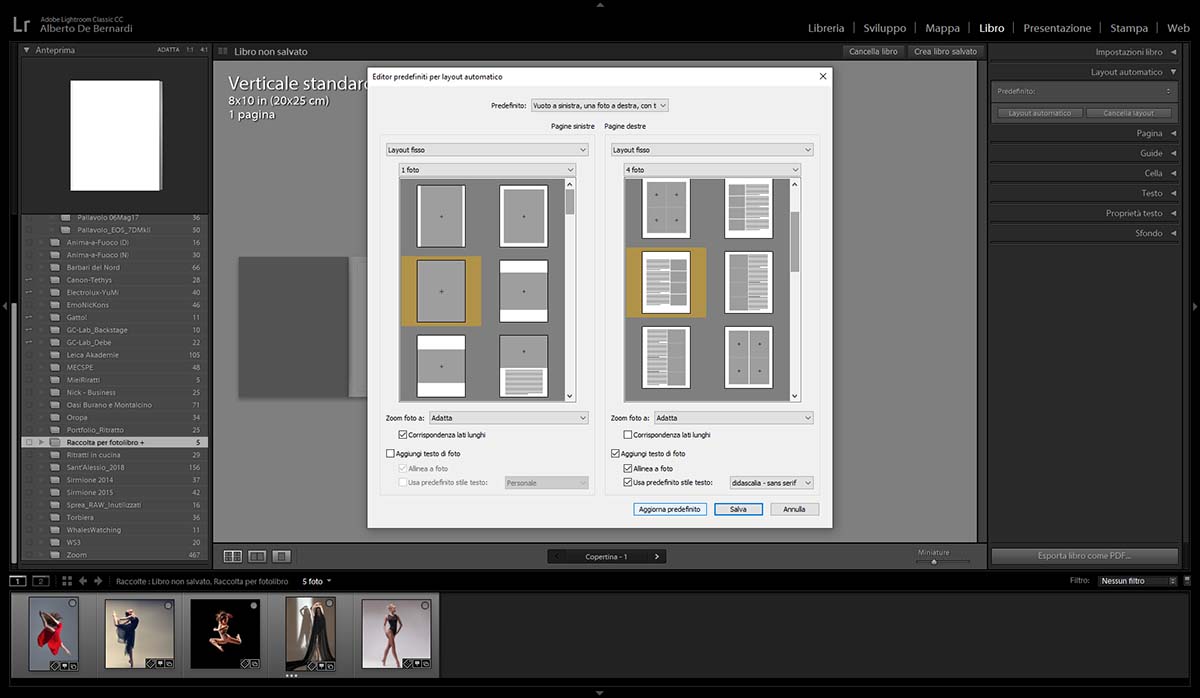1200x698 pixels.
Task: Enable left Aggiungi testo di foto checkbox
Action: tap(391, 454)
